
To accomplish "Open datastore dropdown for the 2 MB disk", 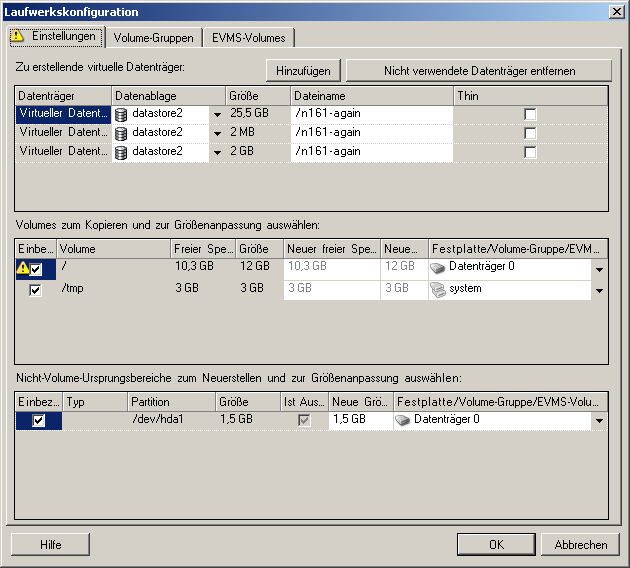I will tap(218, 134).
